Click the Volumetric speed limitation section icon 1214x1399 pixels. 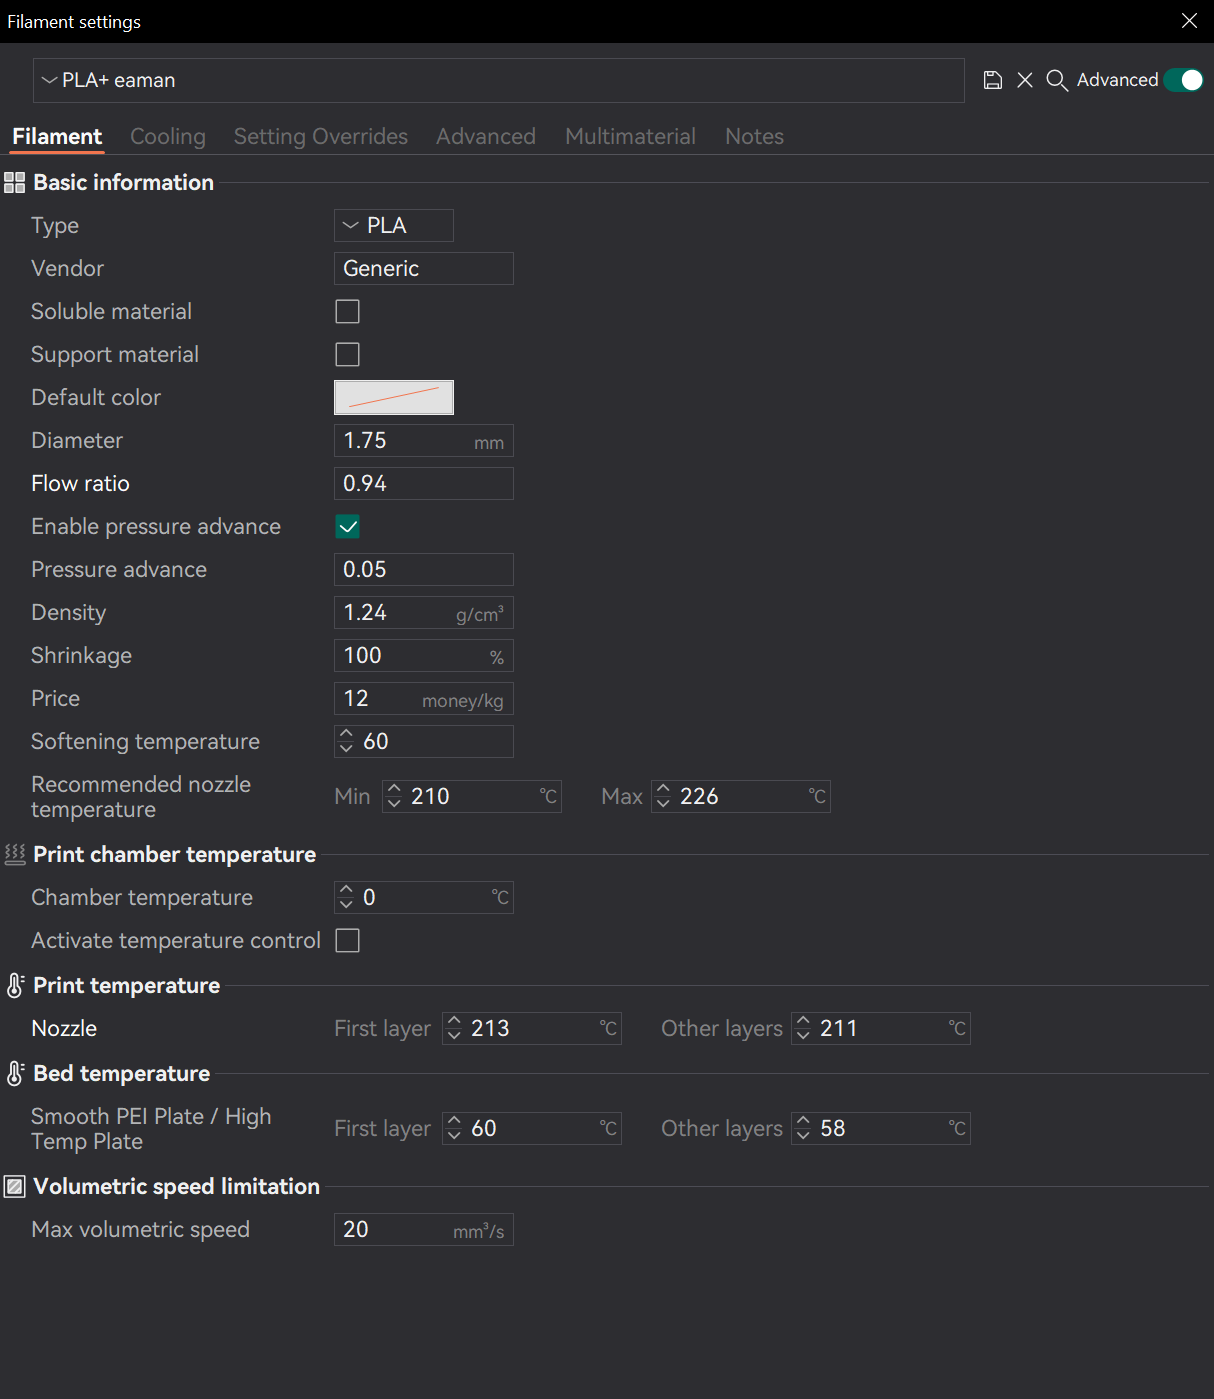coord(15,1187)
